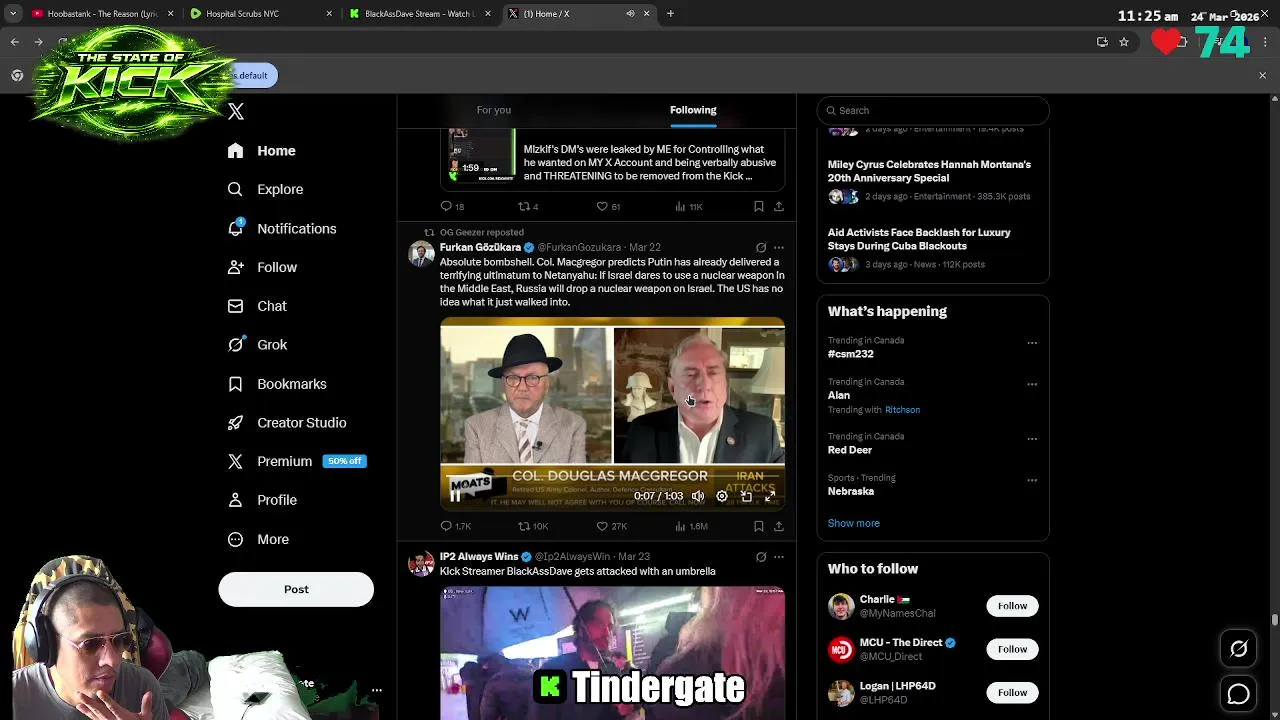The width and height of the screenshot is (1280, 720).
Task: Enable picture-in-picture on Macgregor video
Action: click(746, 496)
